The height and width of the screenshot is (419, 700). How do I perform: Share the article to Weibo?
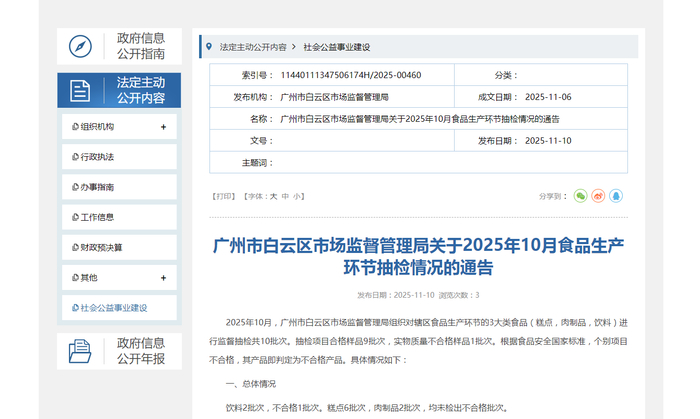(x=598, y=197)
